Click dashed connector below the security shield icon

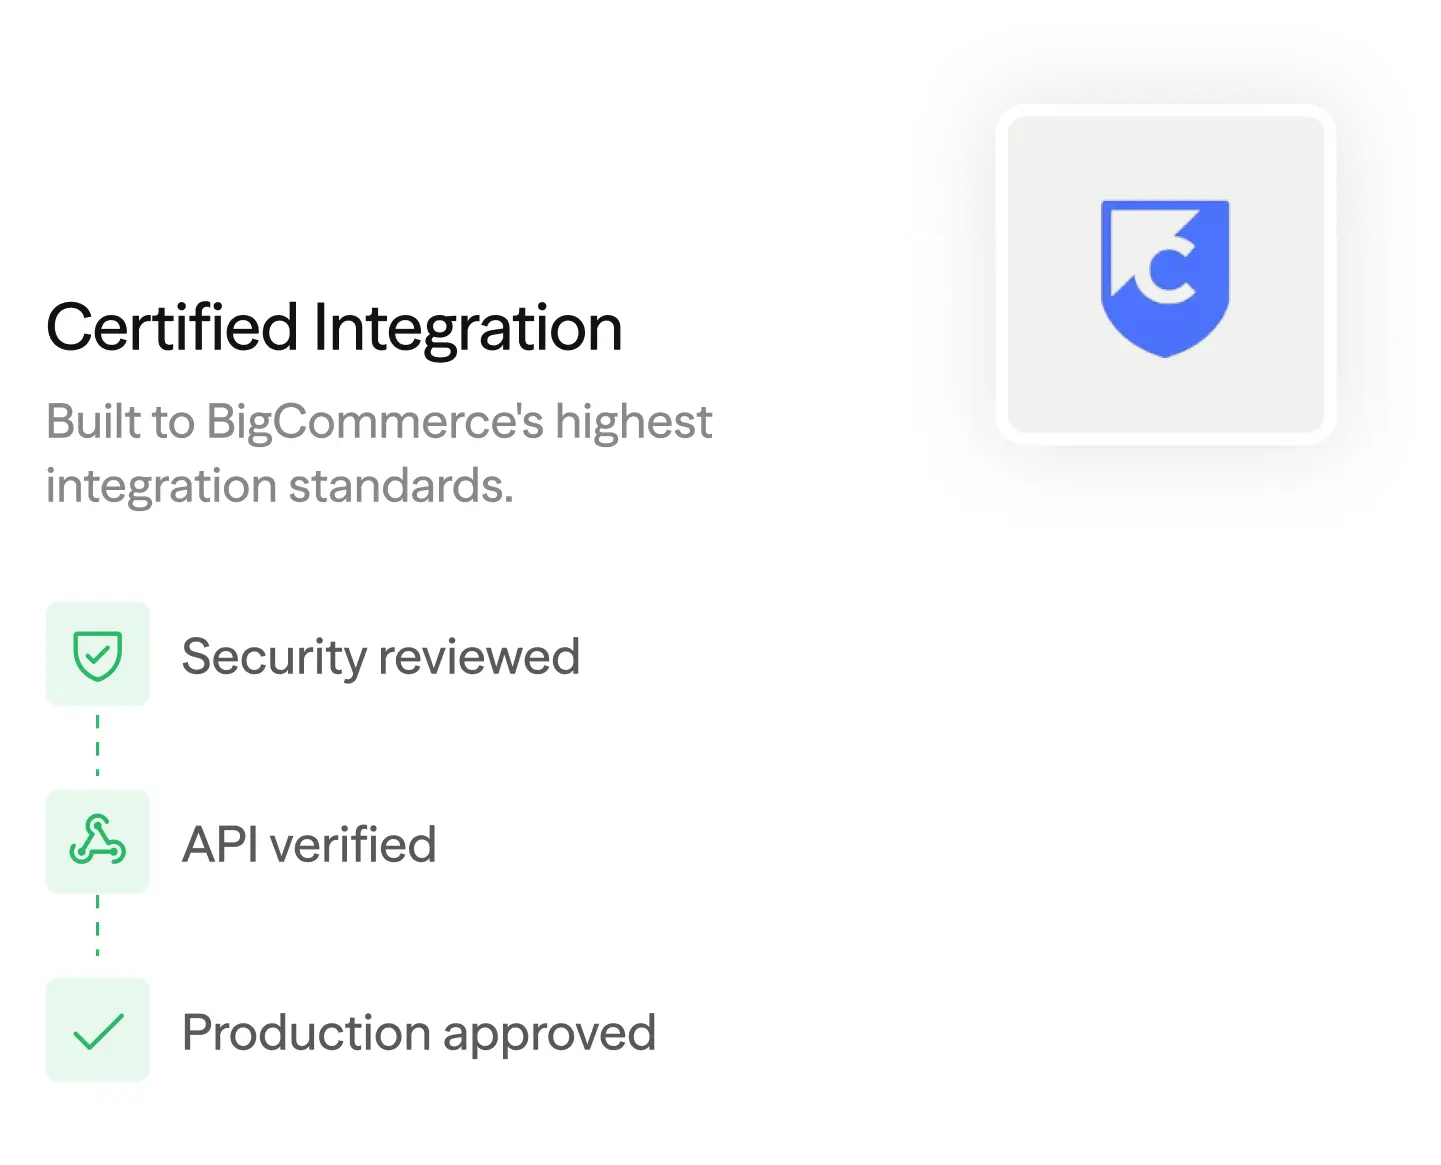tap(97, 746)
